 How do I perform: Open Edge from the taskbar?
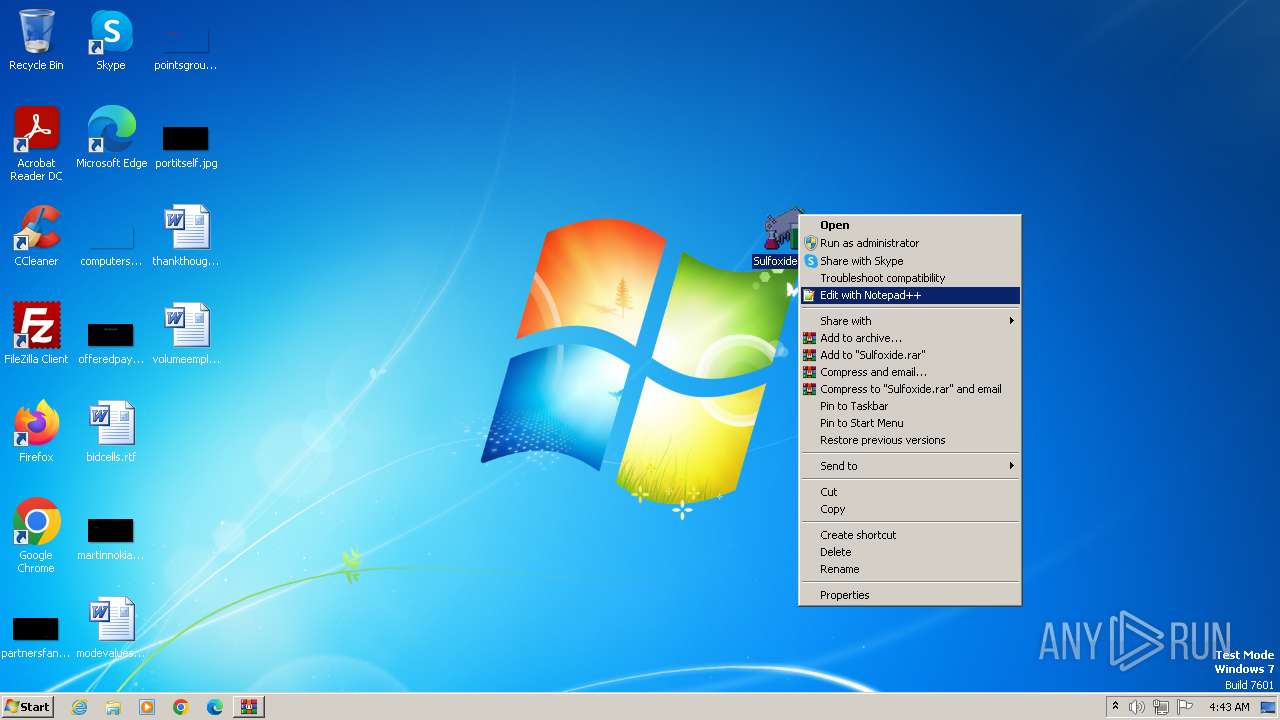215,707
